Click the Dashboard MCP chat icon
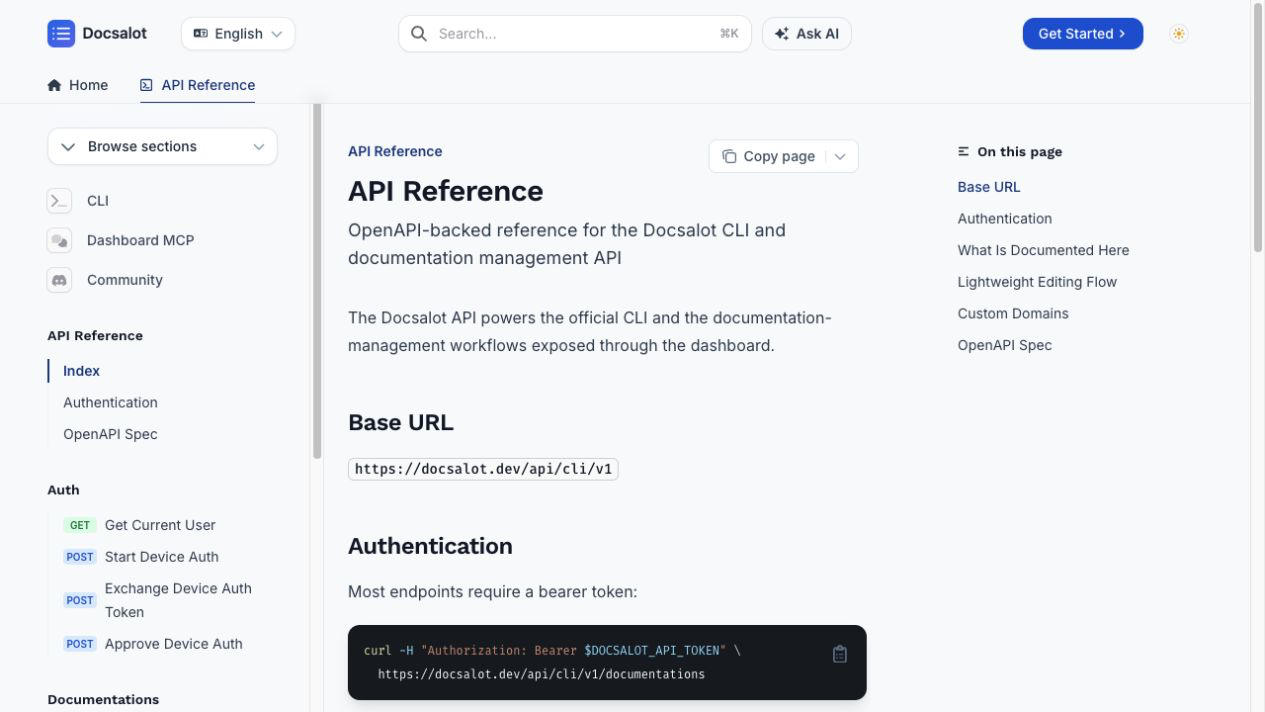 coord(59,240)
